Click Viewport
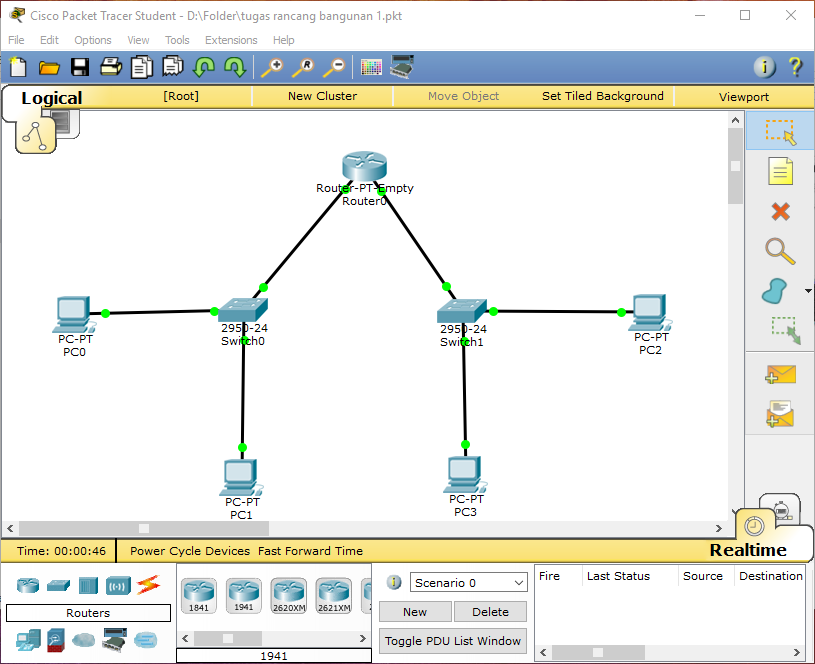The height and width of the screenshot is (664, 815). (x=744, y=97)
